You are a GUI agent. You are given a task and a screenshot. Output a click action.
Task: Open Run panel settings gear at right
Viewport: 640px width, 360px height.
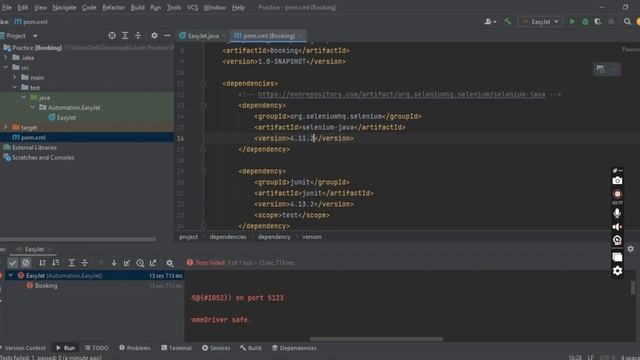point(631,249)
